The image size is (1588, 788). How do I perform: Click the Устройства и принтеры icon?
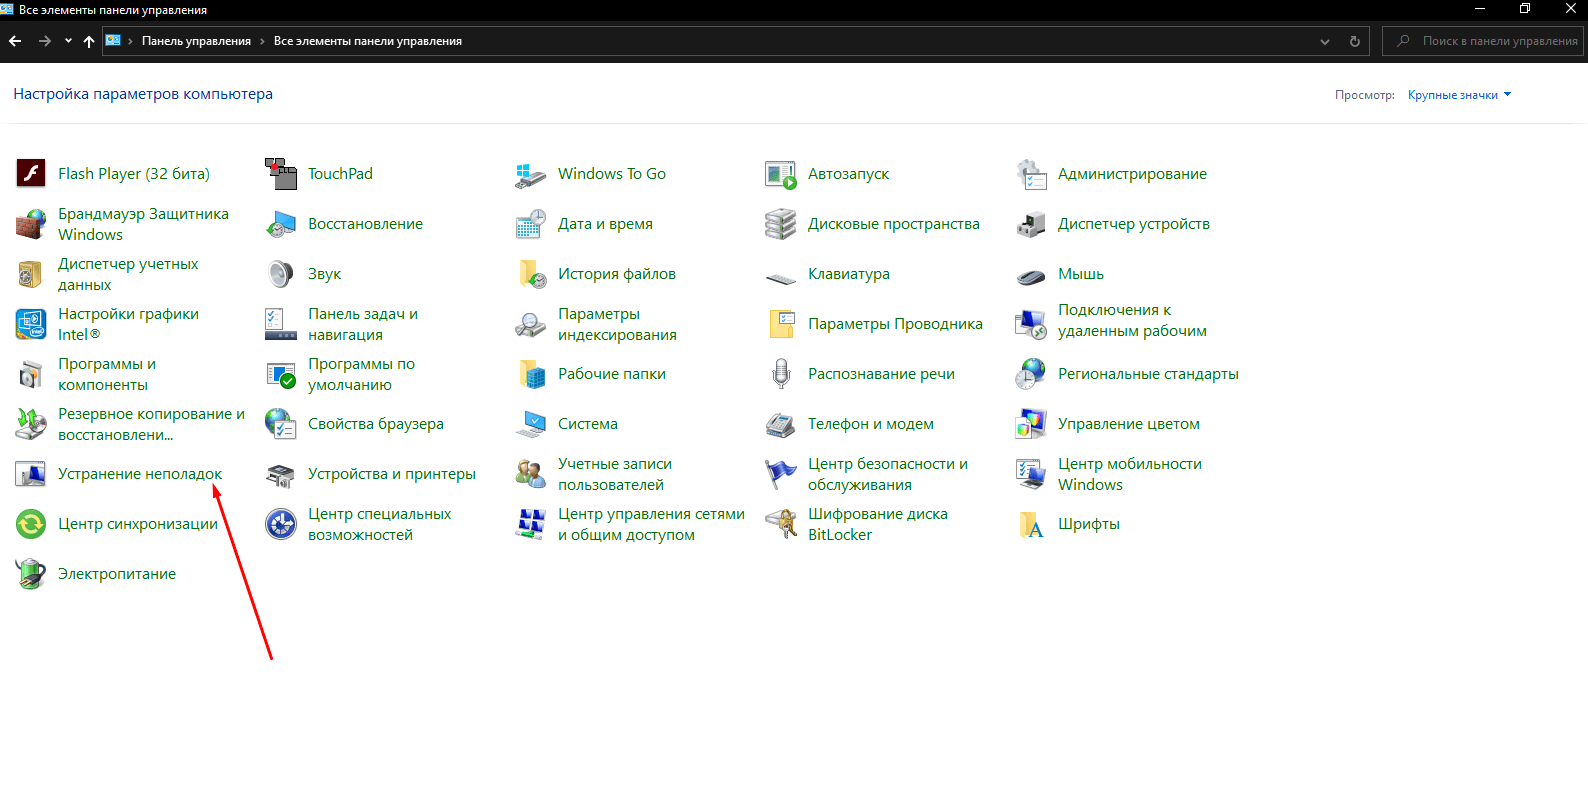(x=281, y=474)
